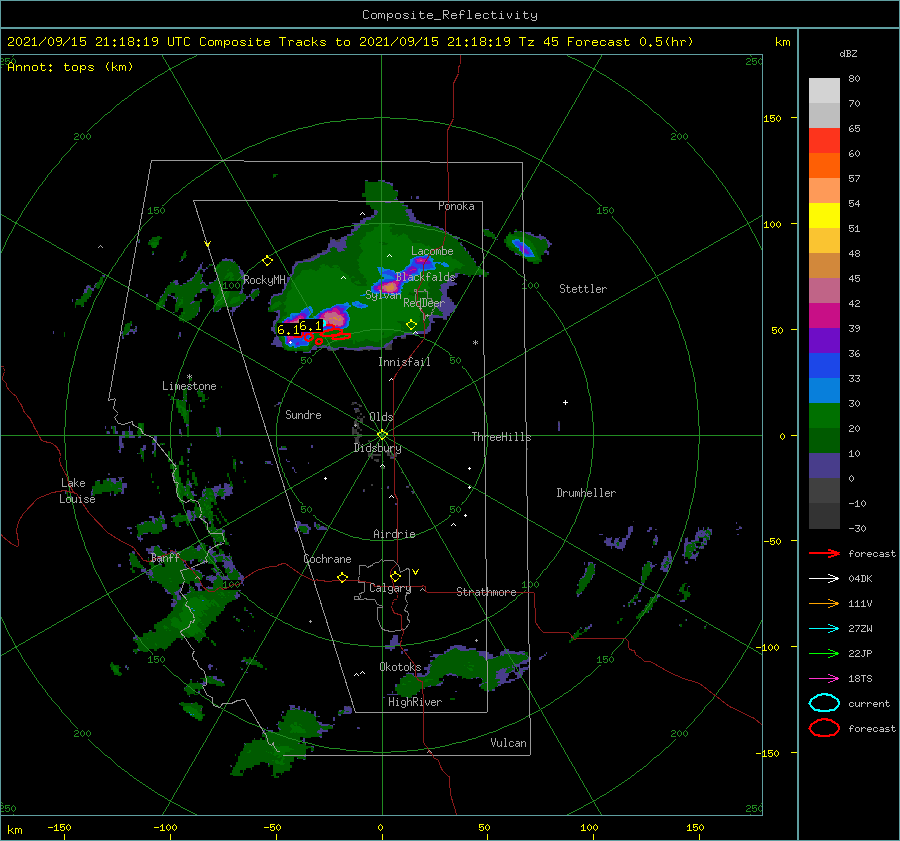Click the Strathmore town label

[x=486, y=592]
